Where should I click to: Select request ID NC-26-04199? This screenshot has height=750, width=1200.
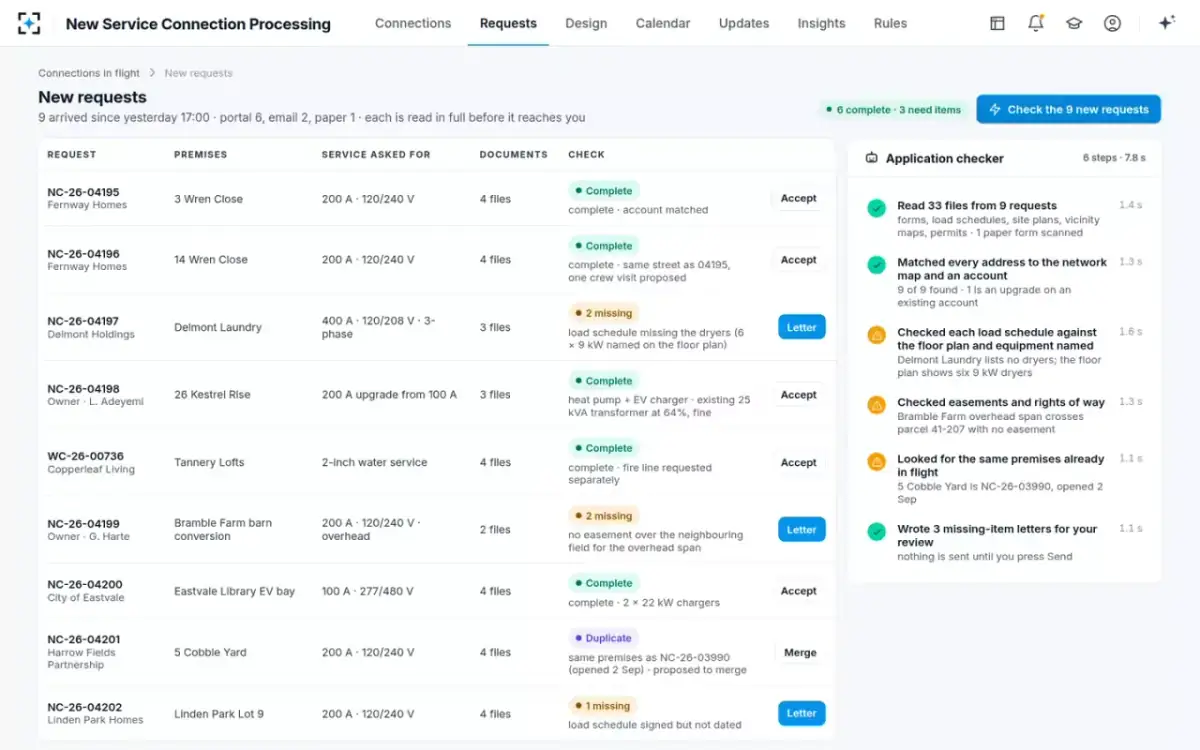tap(83, 523)
